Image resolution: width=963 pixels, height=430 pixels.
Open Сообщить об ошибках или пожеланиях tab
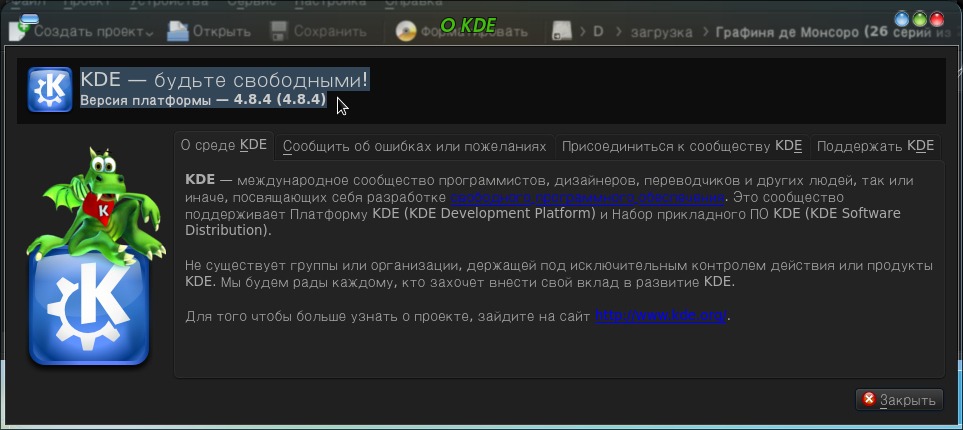coord(415,147)
